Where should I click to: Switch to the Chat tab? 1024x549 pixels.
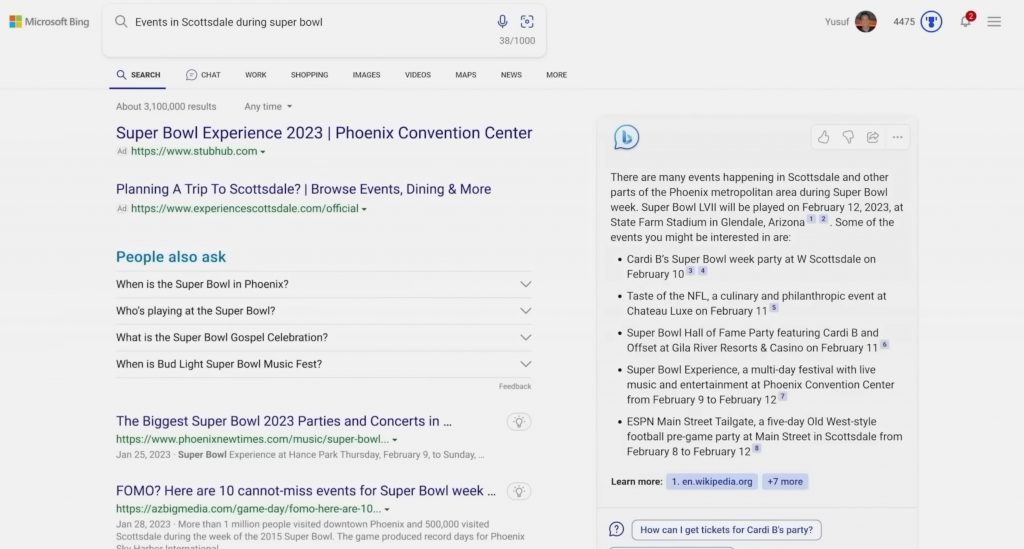pos(203,75)
